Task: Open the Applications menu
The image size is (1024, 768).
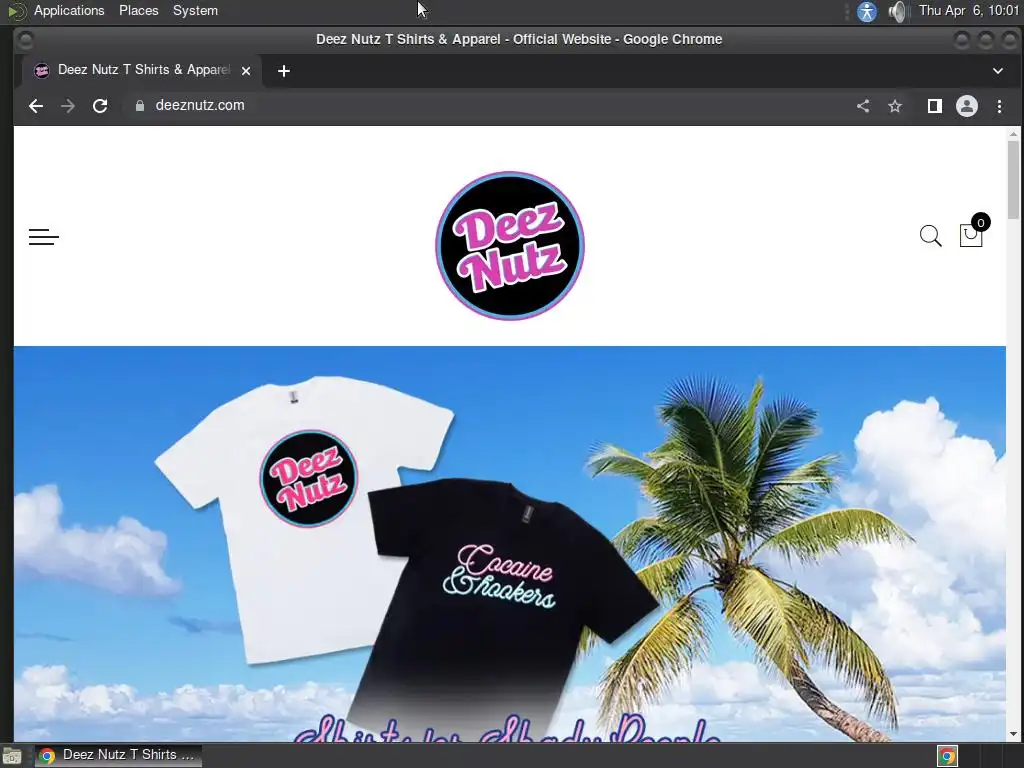Action: coord(69,10)
